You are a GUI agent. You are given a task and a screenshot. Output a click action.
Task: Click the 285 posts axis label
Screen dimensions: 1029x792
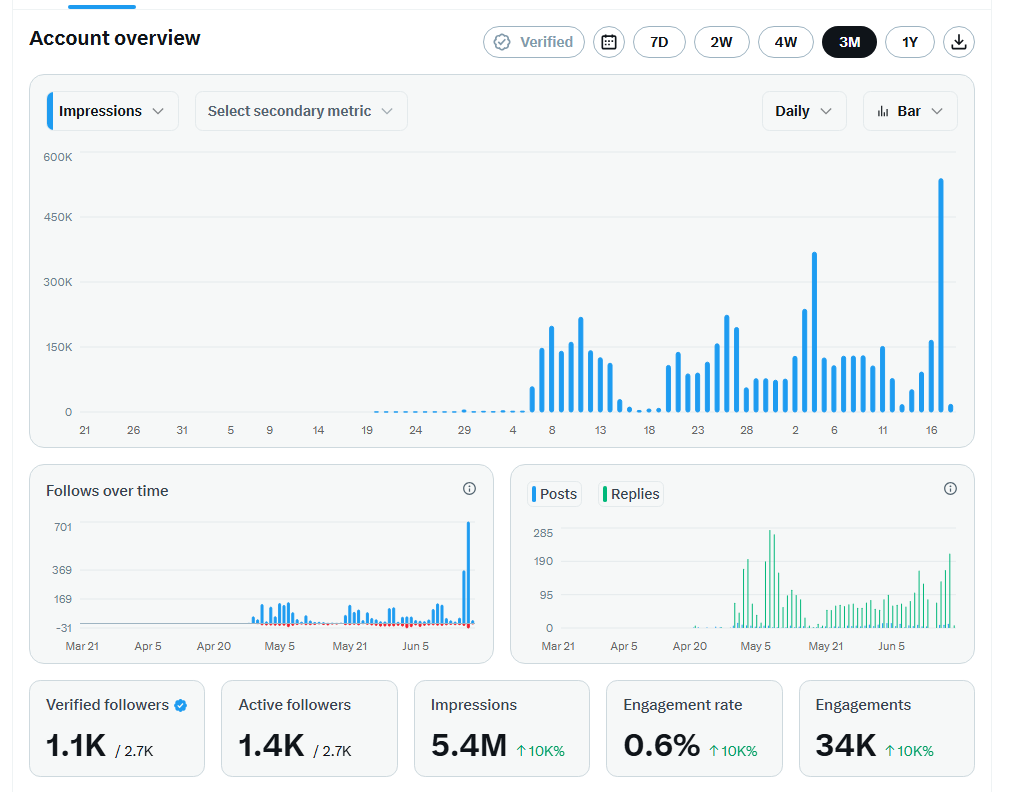coord(543,533)
